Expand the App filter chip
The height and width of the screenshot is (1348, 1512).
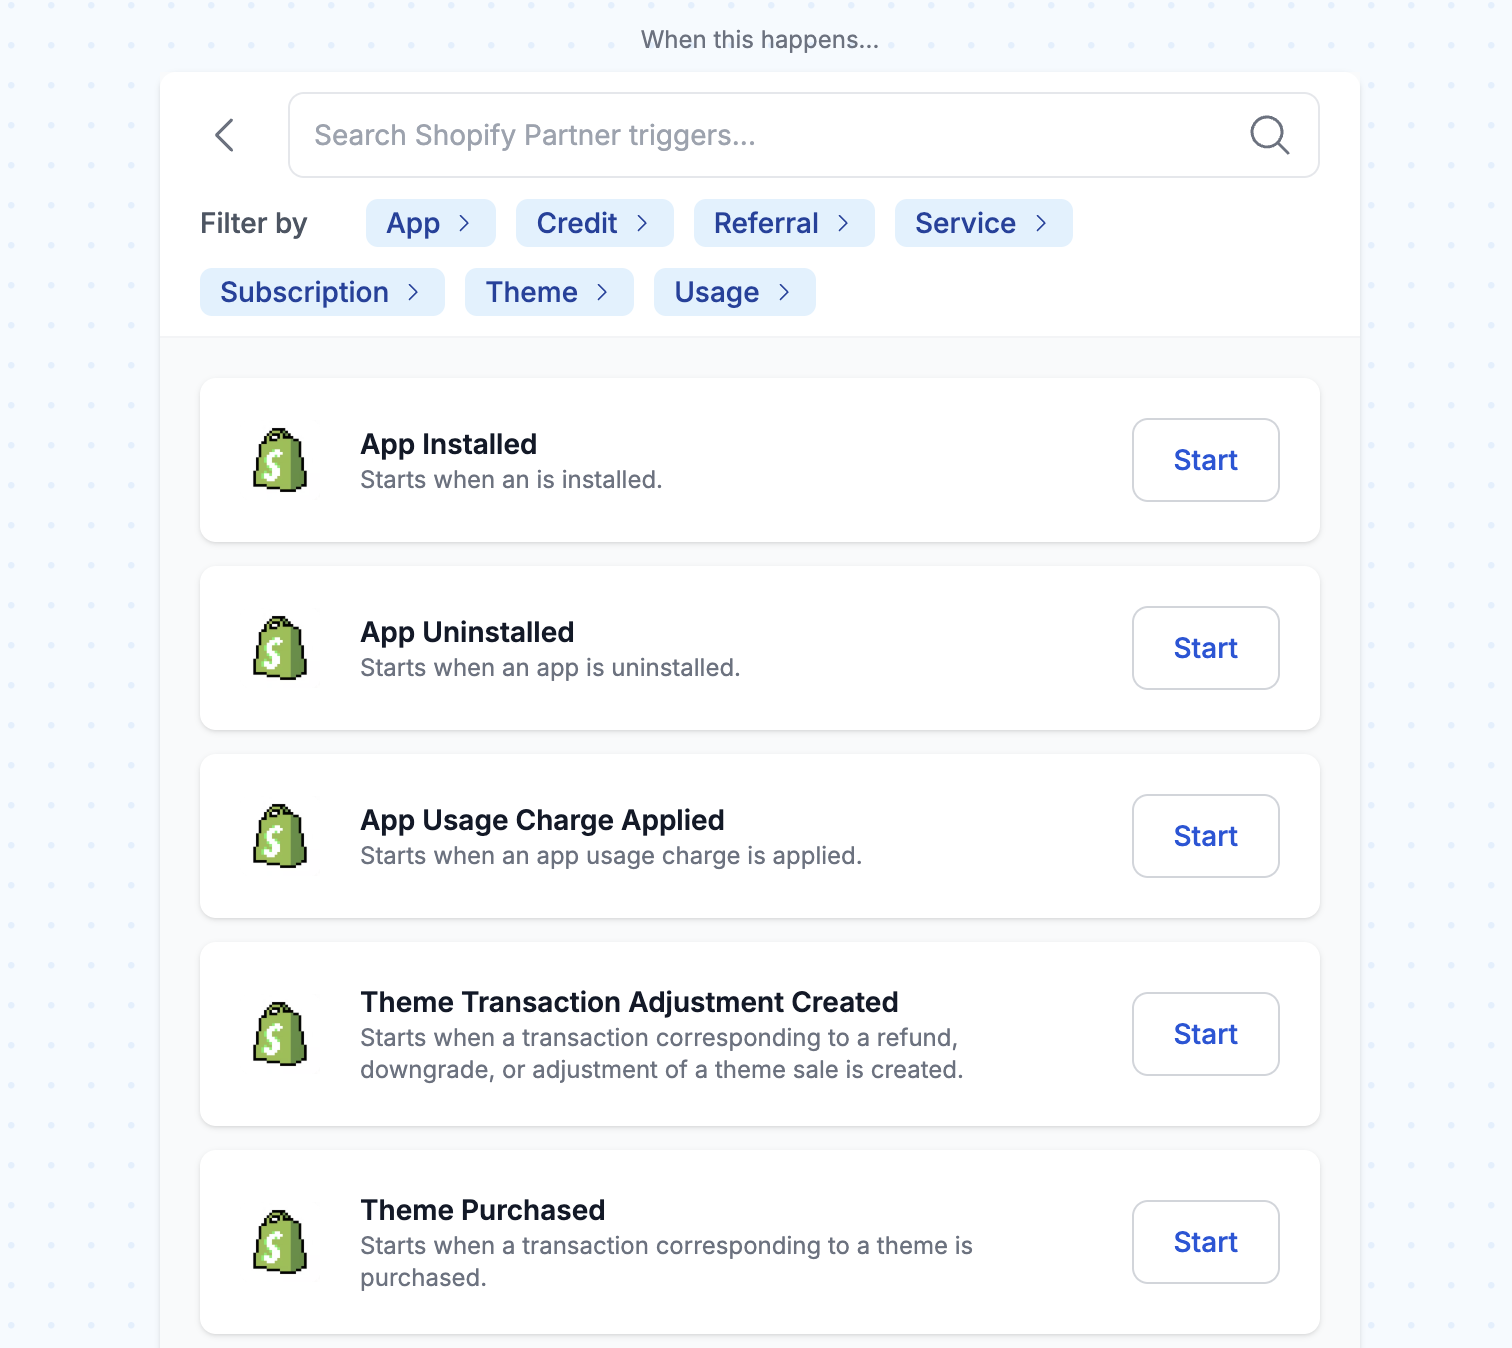[x=431, y=223]
